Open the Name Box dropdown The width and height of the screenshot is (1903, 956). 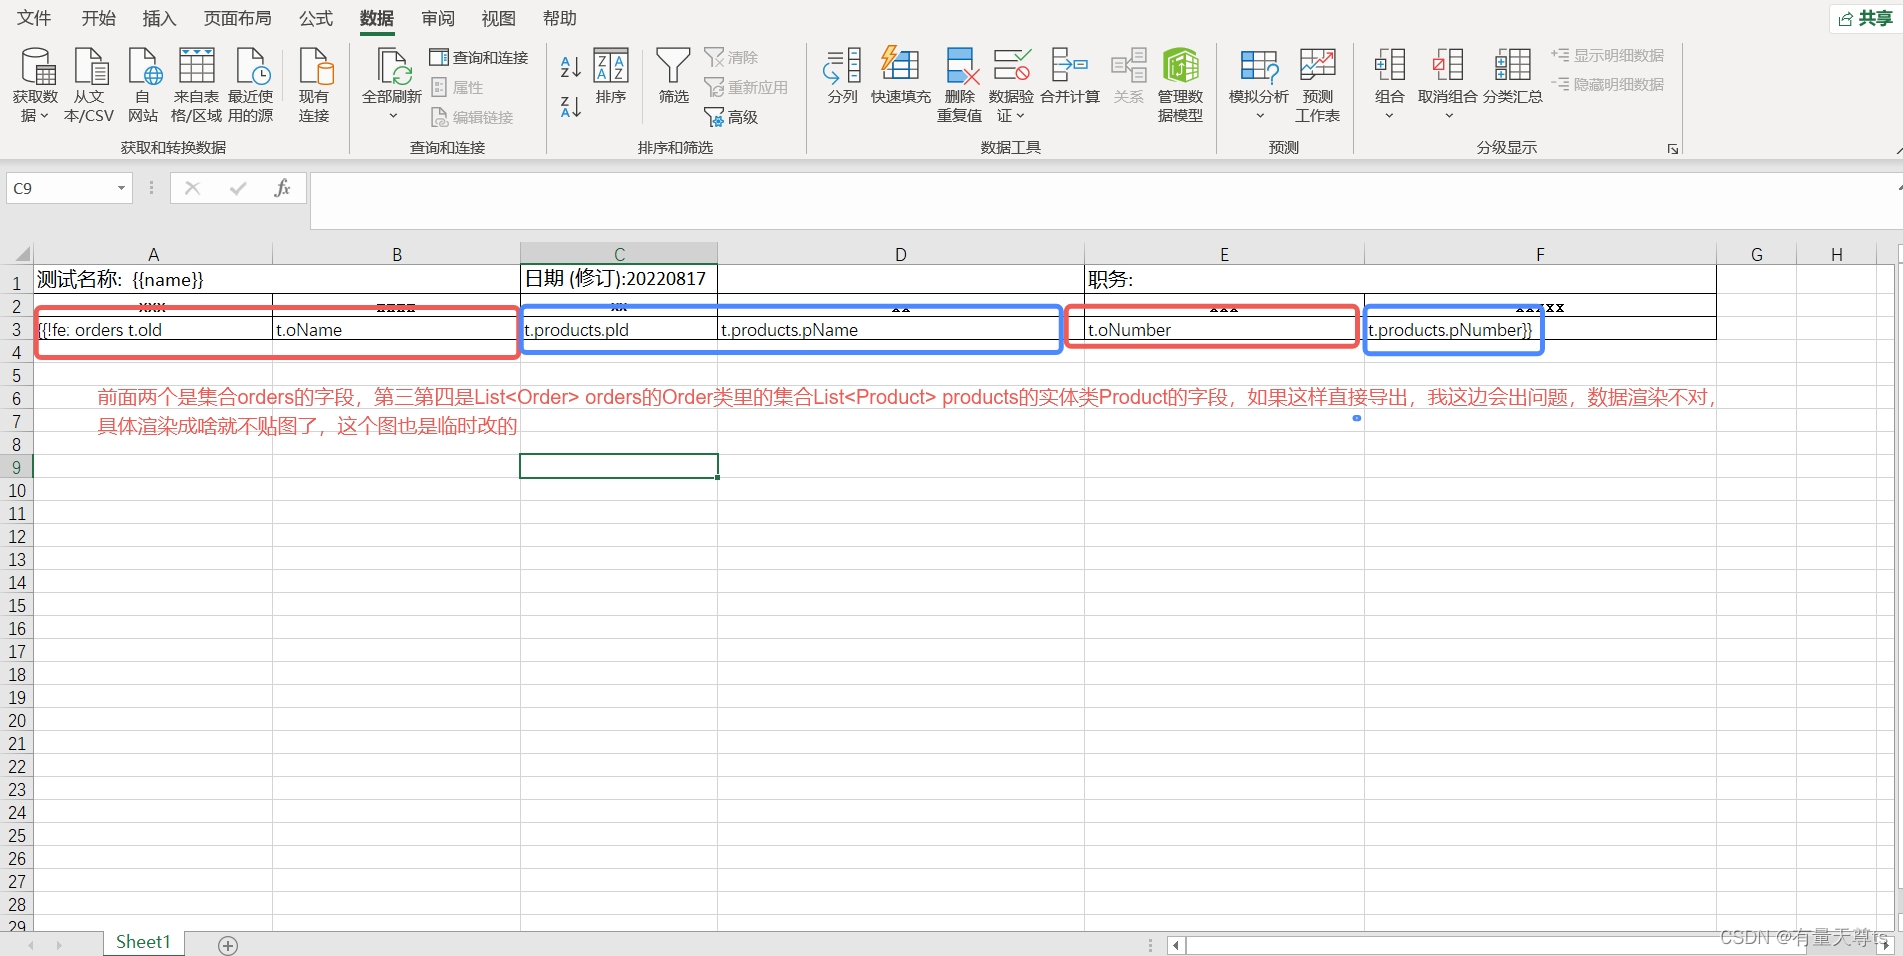(119, 188)
